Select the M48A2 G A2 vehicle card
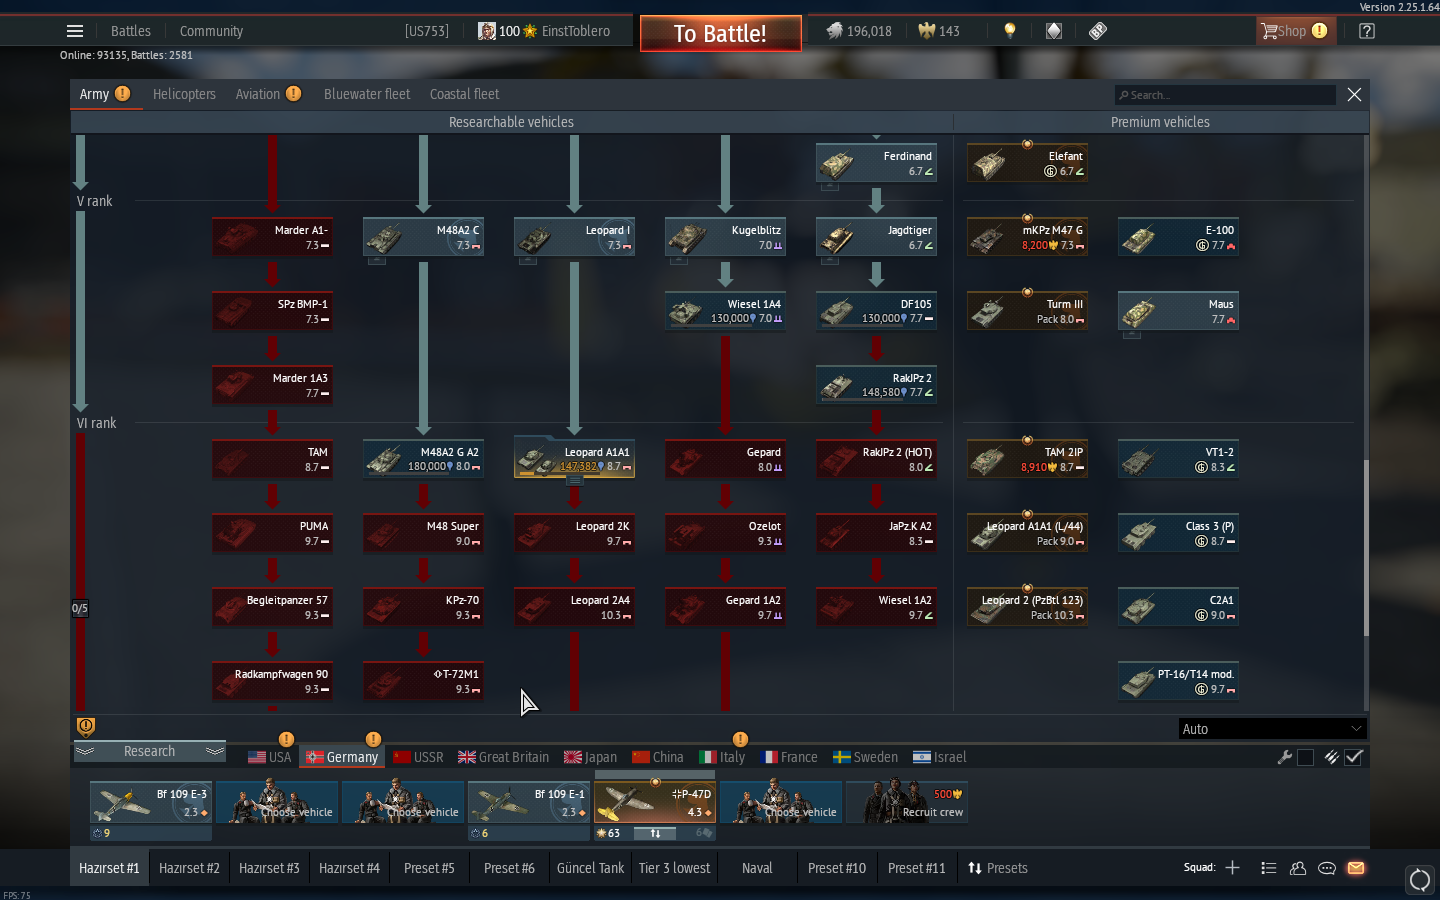This screenshot has width=1440, height=900. (x=423, y=459)
